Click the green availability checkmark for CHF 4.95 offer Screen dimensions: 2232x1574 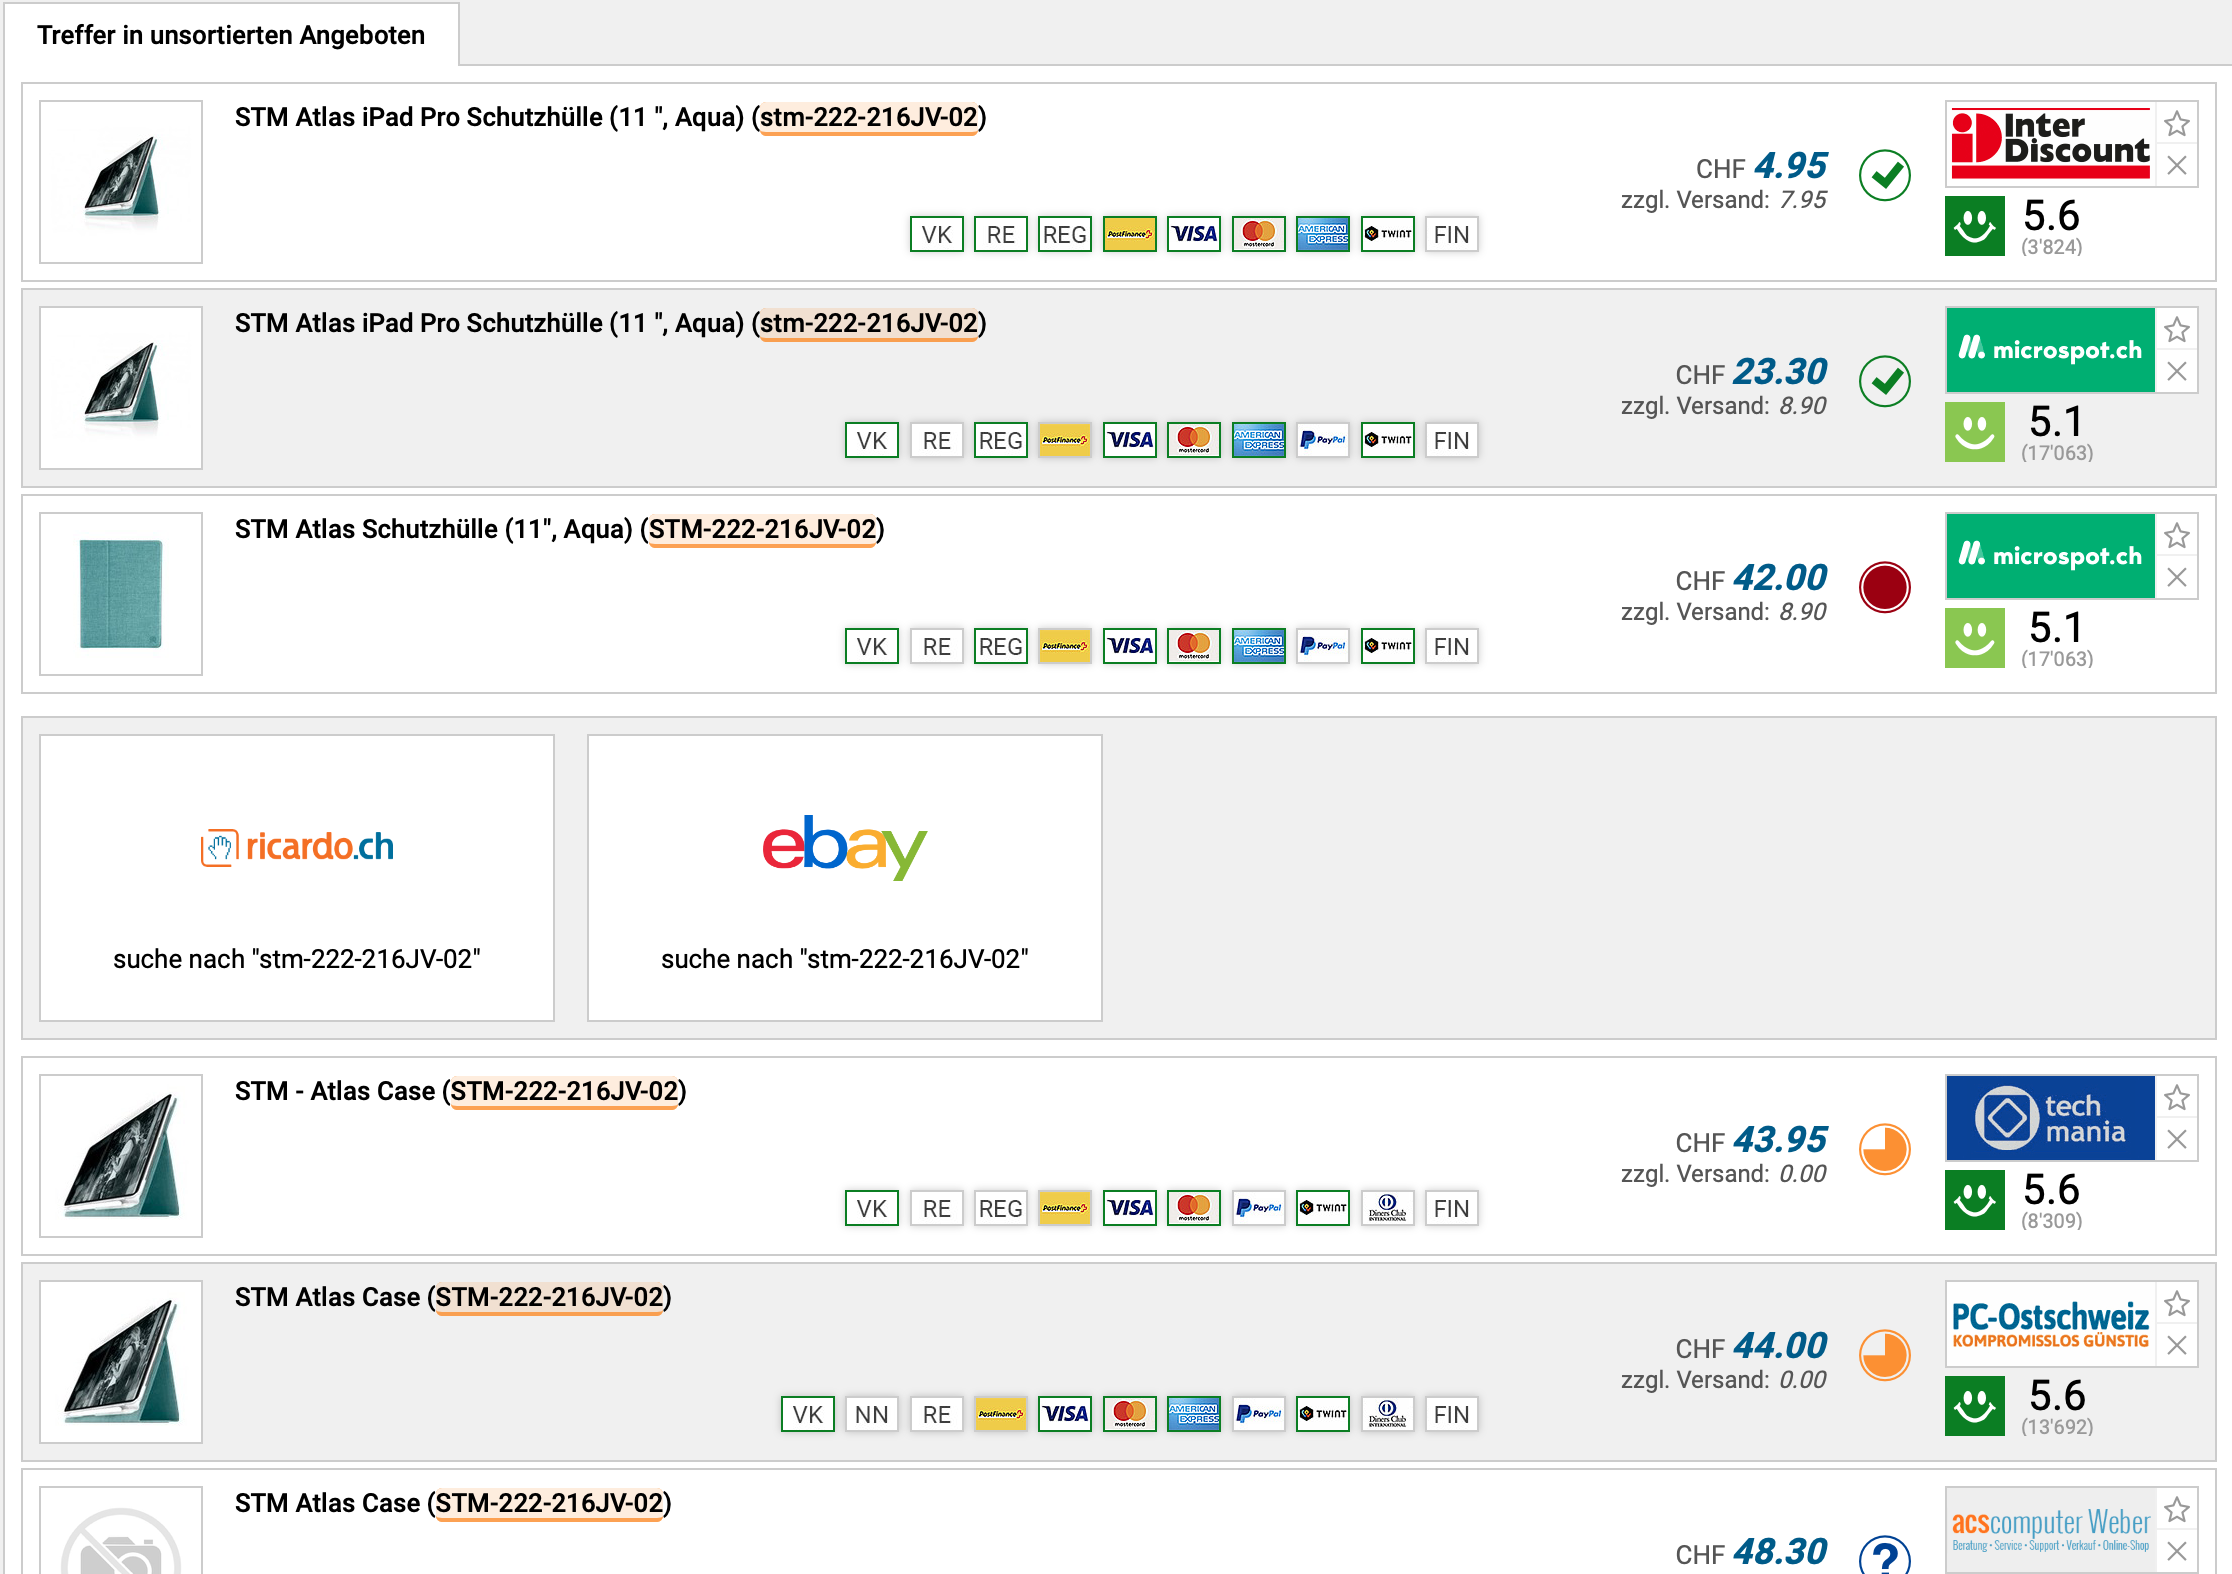click(1884, 176)
